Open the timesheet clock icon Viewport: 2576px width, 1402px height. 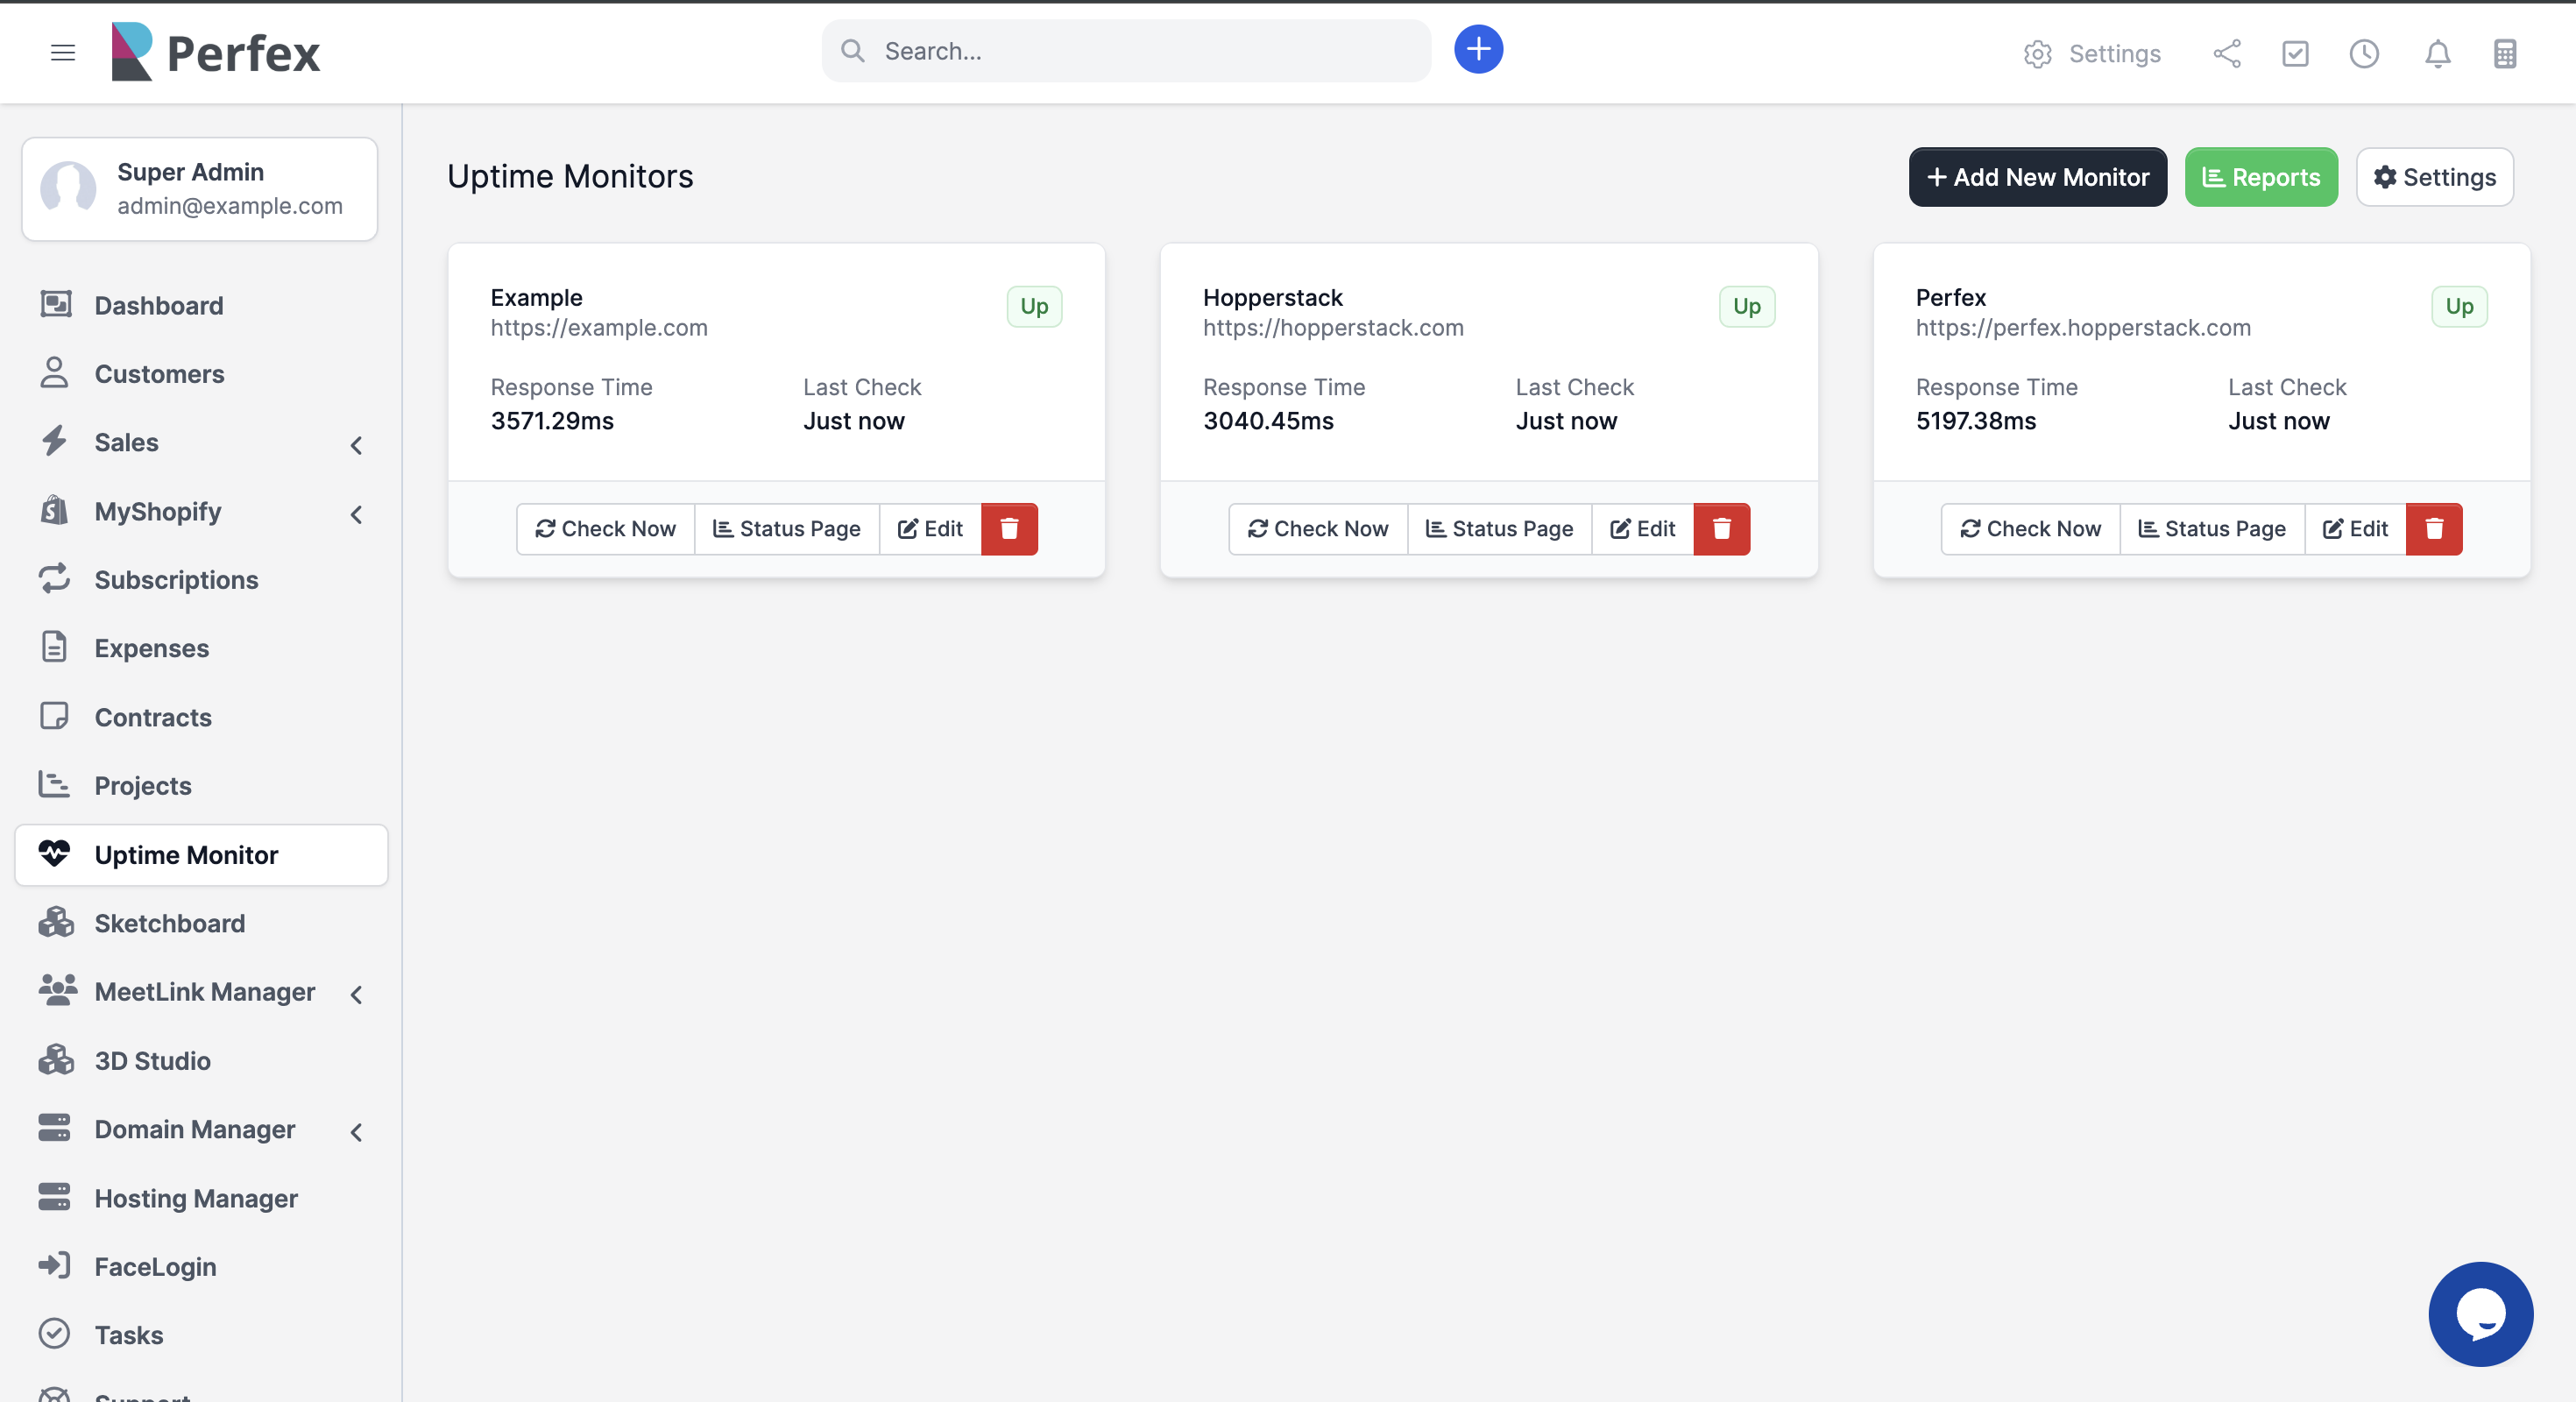point(2364,54)
